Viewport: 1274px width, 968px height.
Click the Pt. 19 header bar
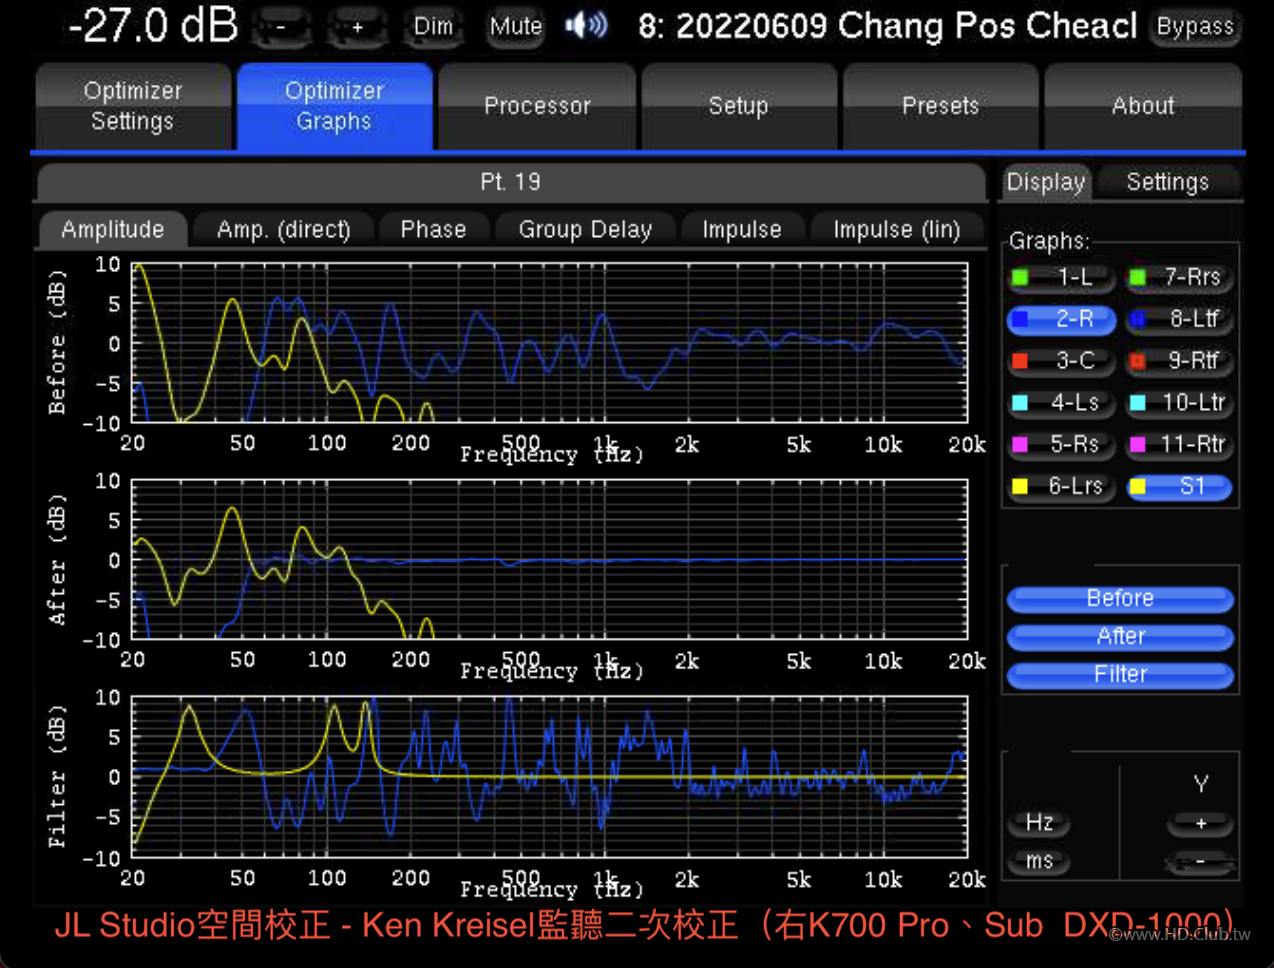point(511,182)
